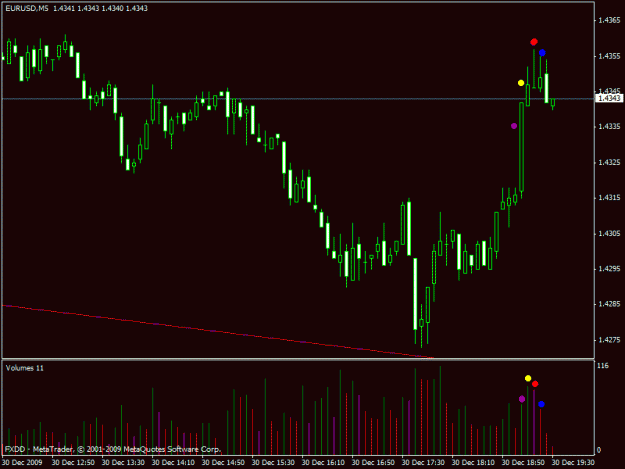Click the 30 Dec 13:30 time label

point(123,462)
